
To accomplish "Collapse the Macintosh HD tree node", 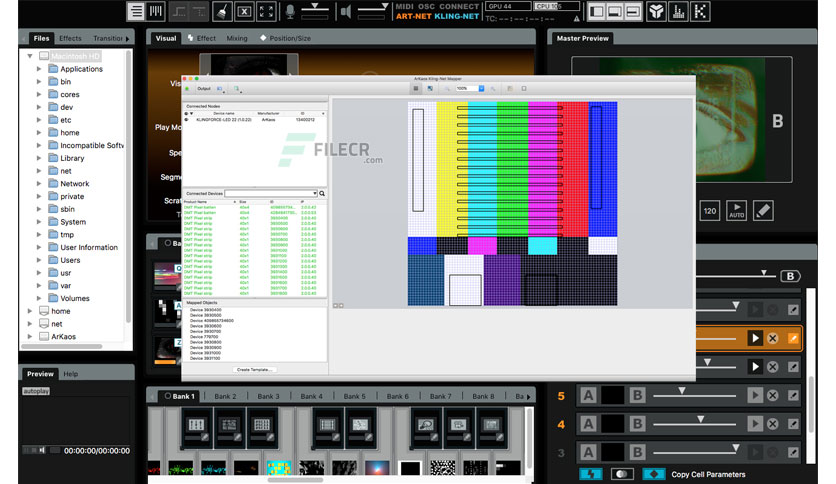I will [30, 56].
